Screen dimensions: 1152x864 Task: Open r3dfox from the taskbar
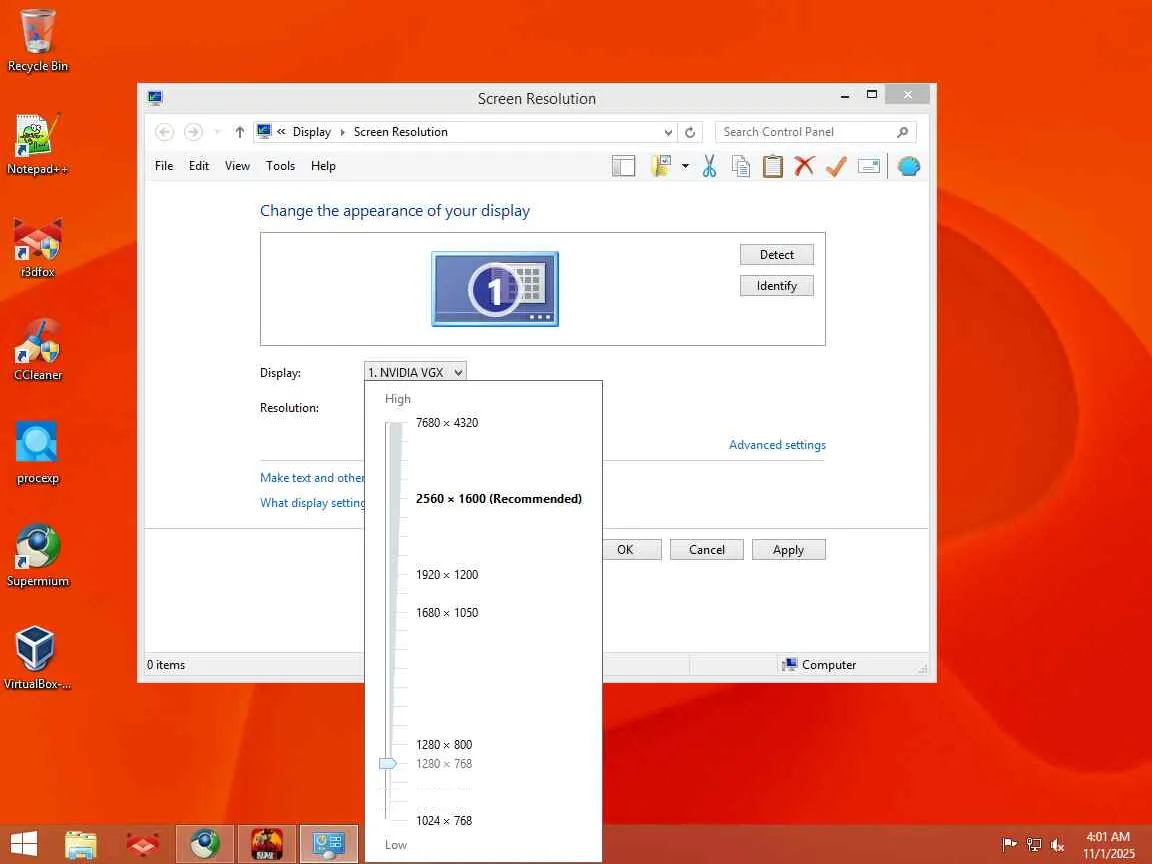point(143,844)
